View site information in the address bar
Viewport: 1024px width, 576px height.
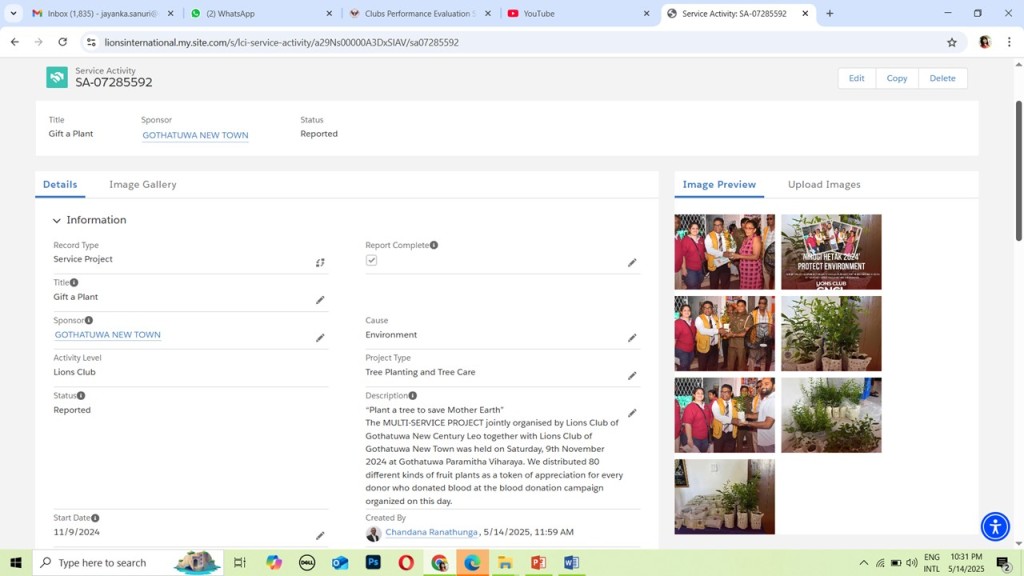point(91,42)
